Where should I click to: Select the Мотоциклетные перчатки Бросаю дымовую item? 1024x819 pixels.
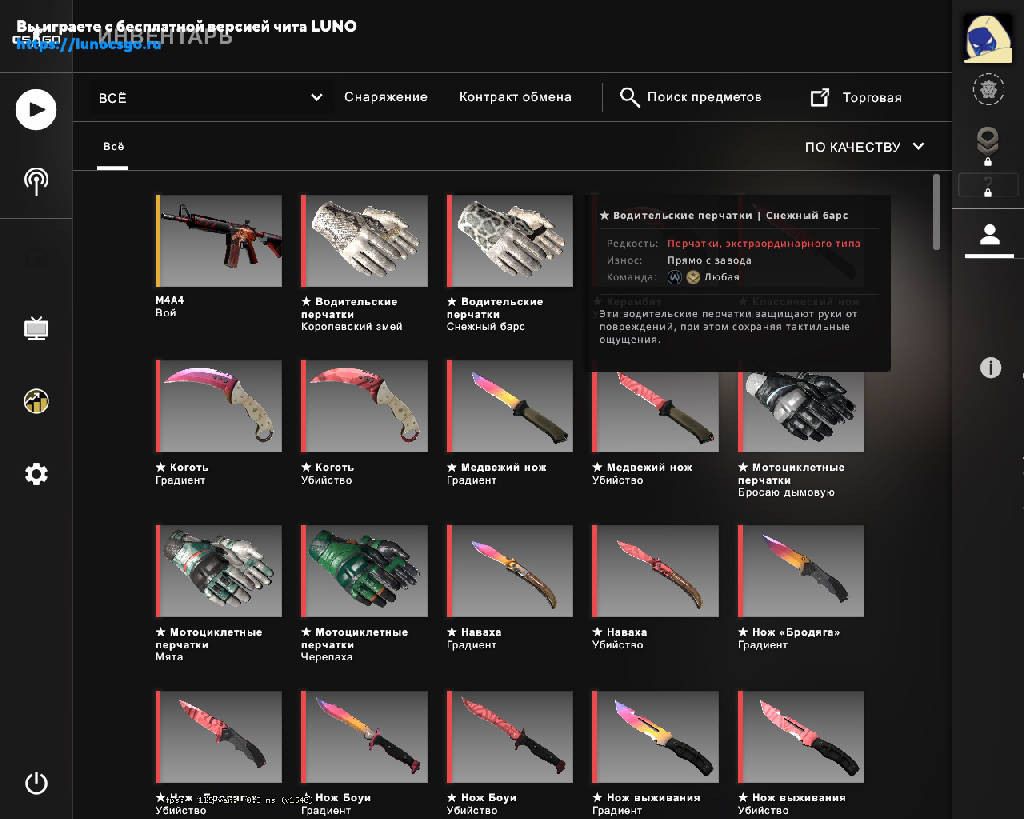coord(801,412)
